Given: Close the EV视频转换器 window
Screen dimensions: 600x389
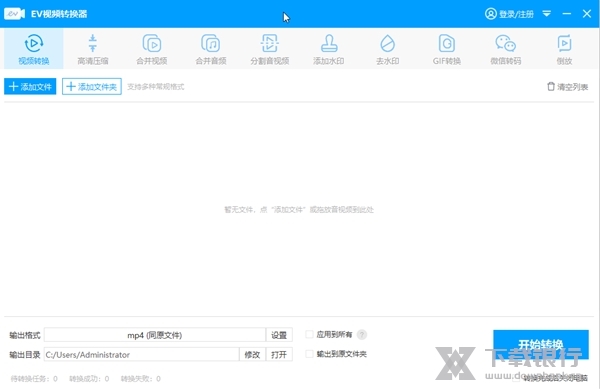Looking at the screenshot, I should click(587, 14).
